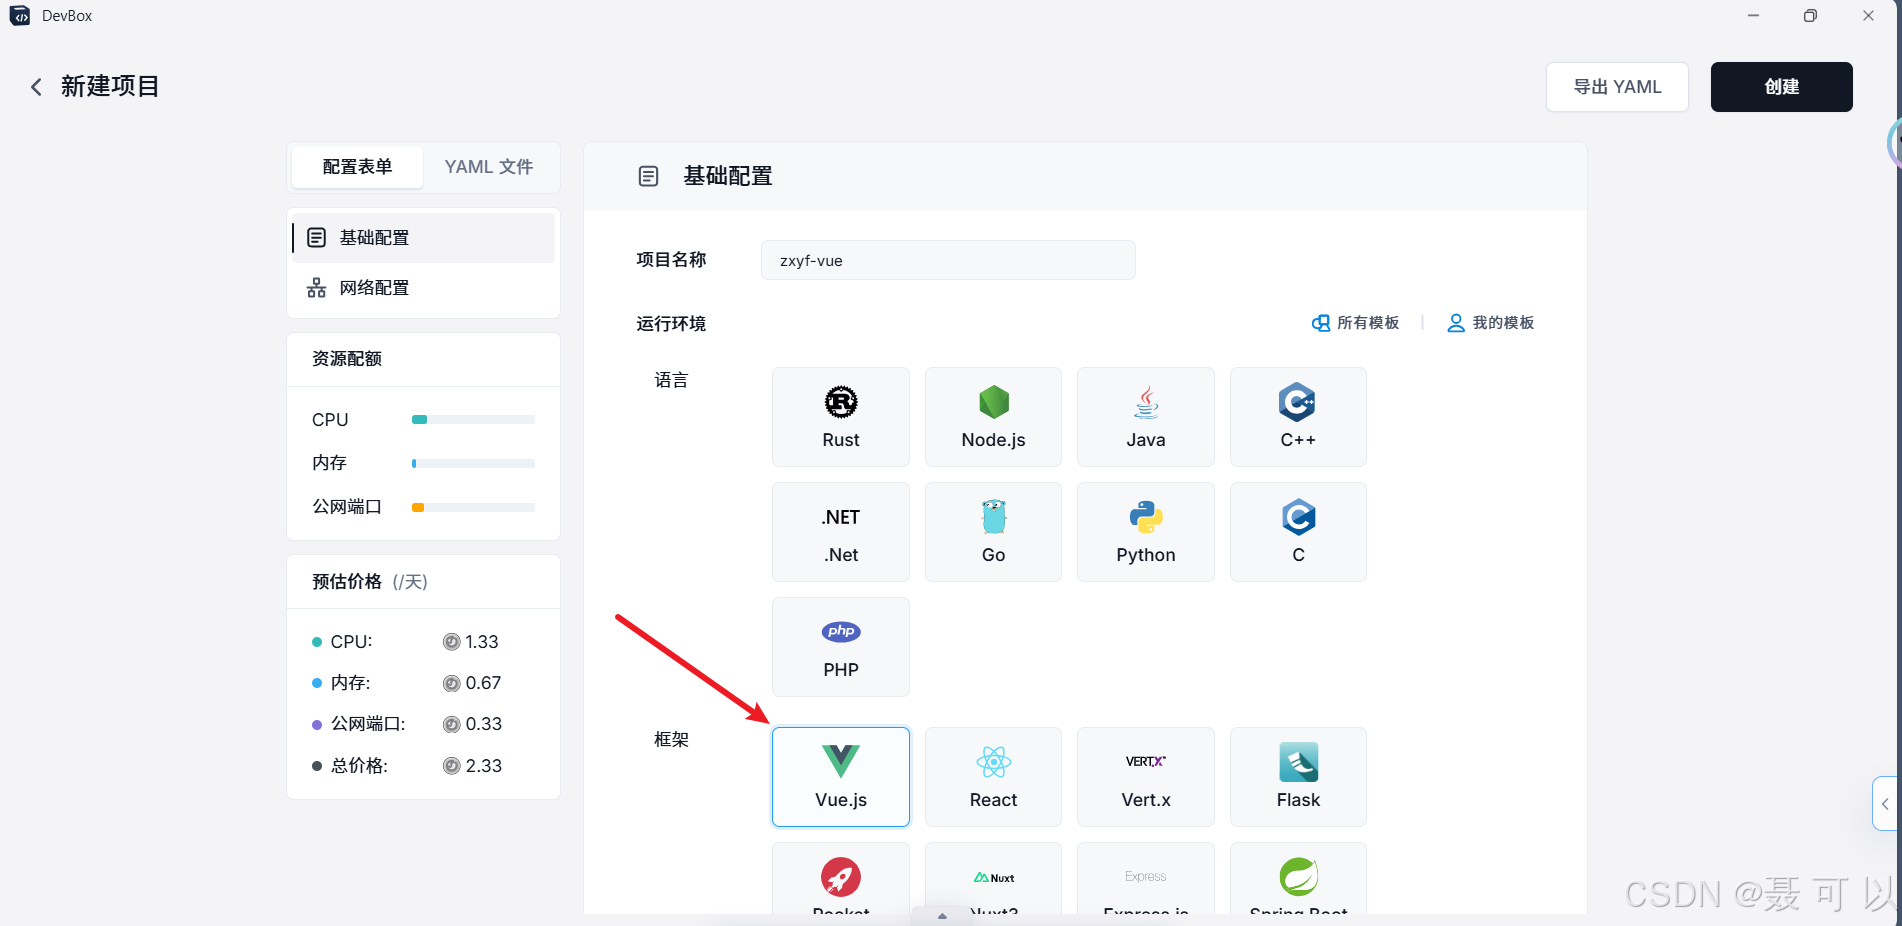Expand the side panel chevron on the right edge
The height and width of the screenshot is (926, 1902).
(x=1885, y=804)
